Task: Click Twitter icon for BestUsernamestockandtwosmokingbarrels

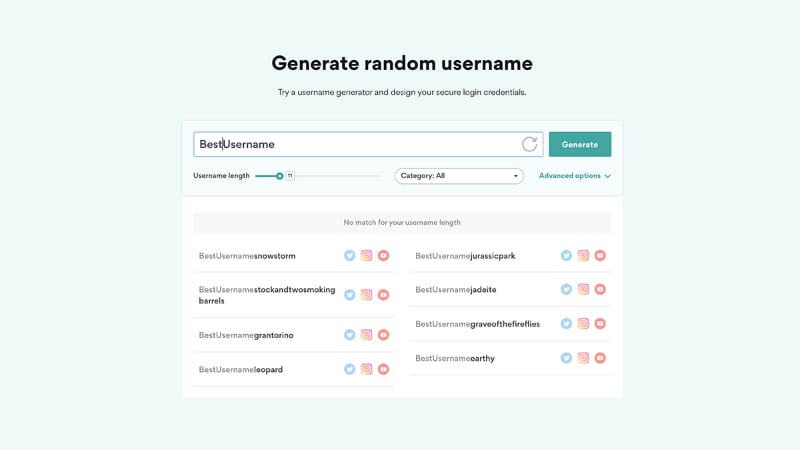Action: [350, 295]
